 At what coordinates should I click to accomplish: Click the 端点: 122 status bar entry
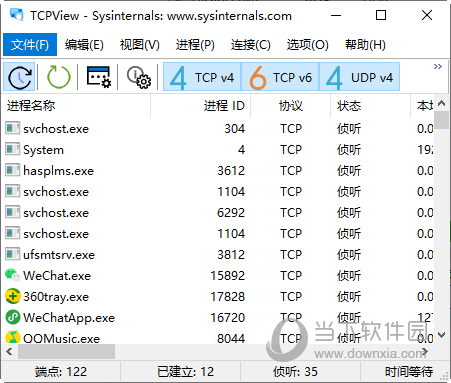coord(61,371)
